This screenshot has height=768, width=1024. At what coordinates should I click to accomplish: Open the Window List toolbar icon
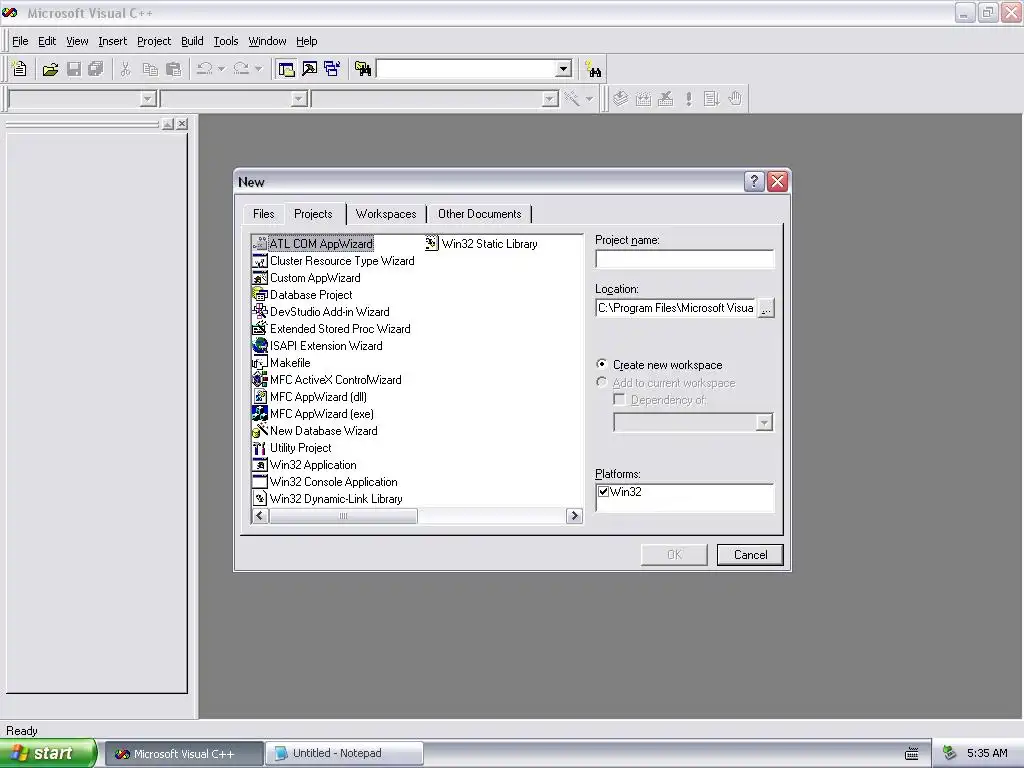332,69
